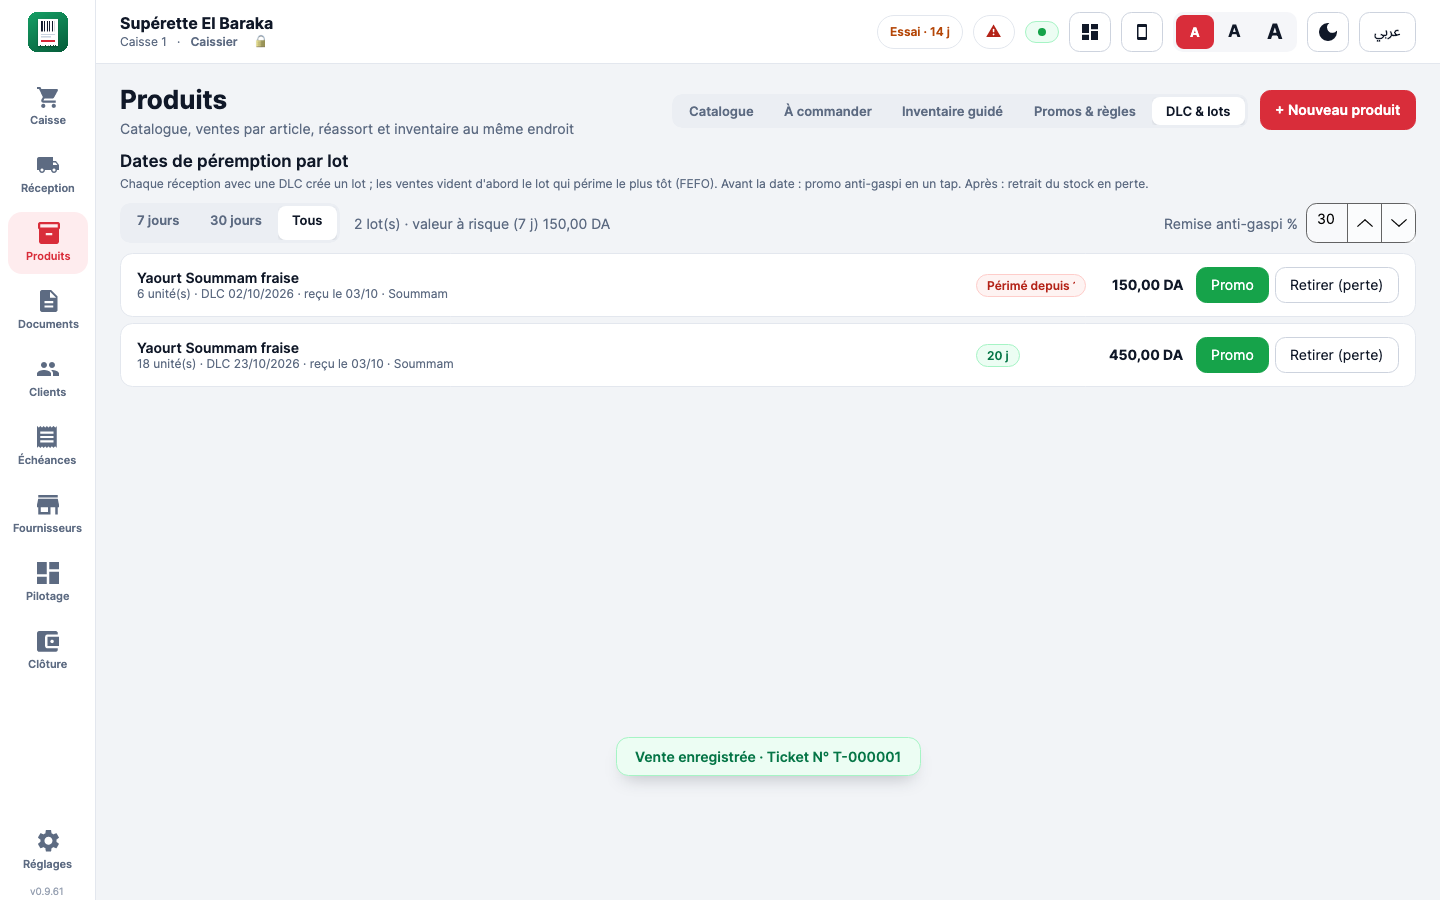Click Retirer (perte) for expired yaourt lot
This screenshot has height=900, width=1440.
click(x=1336, y=285)
